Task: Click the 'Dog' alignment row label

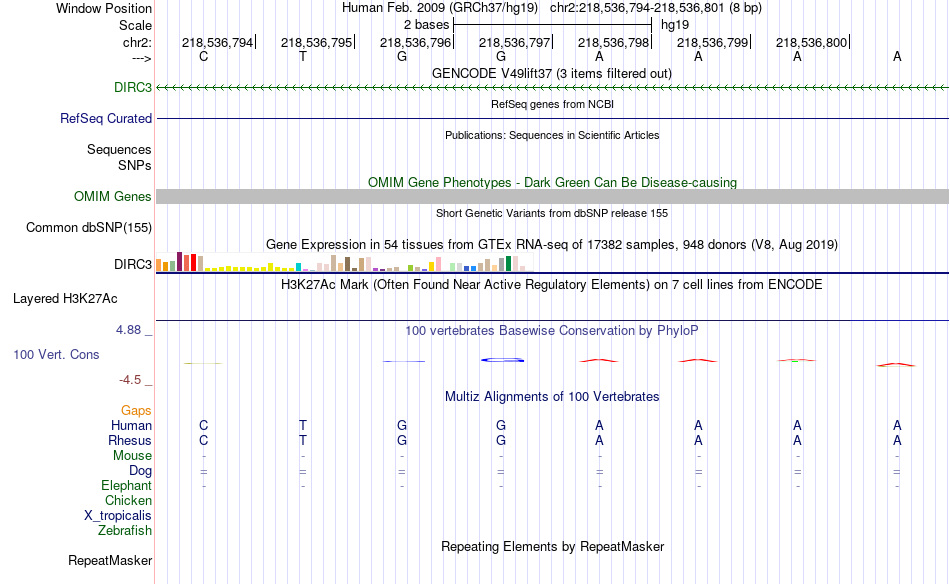Action: point(140,471)
